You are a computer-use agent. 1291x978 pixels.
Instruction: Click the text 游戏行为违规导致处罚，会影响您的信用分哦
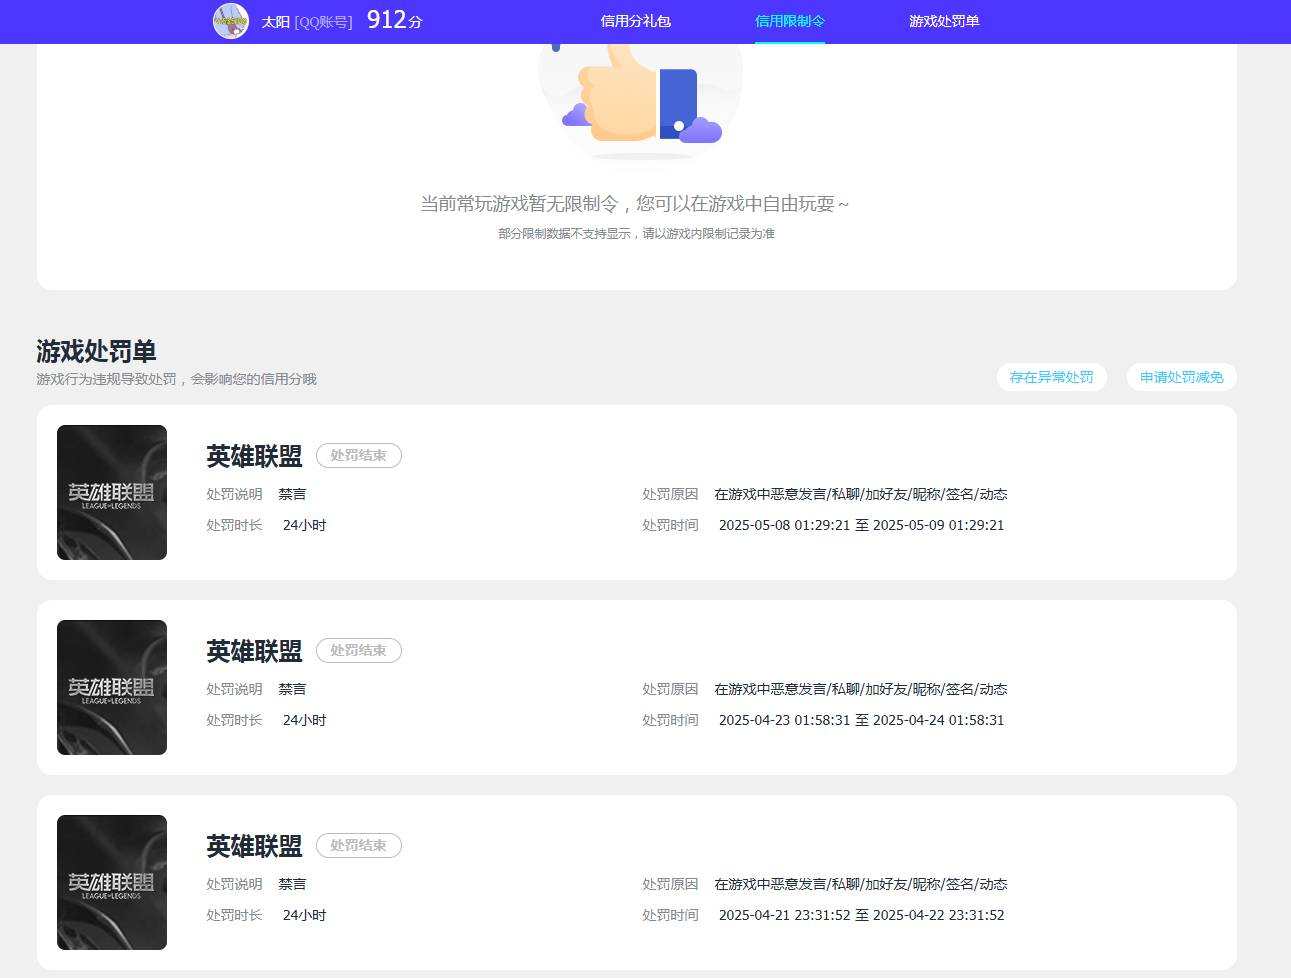click(x=177, y=379)
